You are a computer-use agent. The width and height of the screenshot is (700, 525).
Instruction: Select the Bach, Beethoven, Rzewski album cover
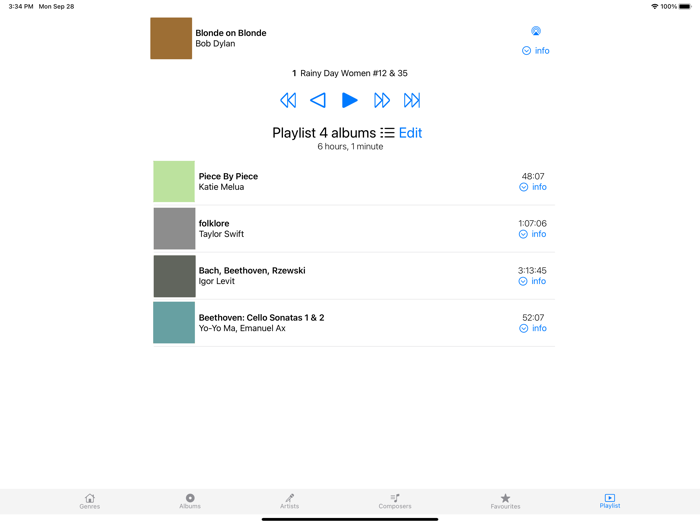click(x=174, y=276)
